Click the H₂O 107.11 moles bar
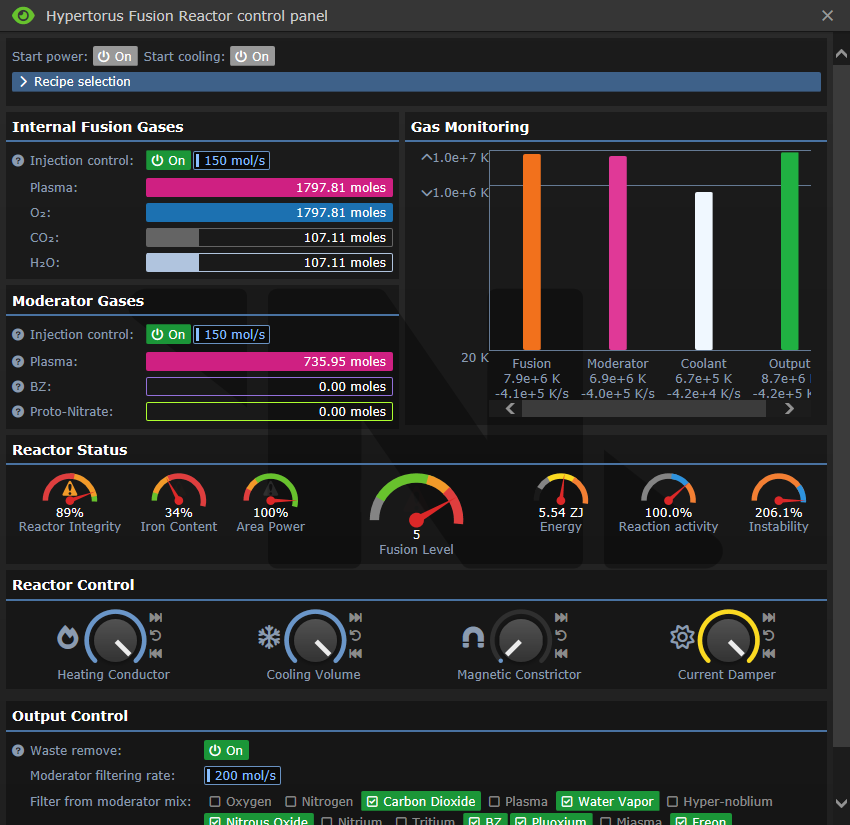Viewport: 850px width, 825px height. [x=269, y=262]
